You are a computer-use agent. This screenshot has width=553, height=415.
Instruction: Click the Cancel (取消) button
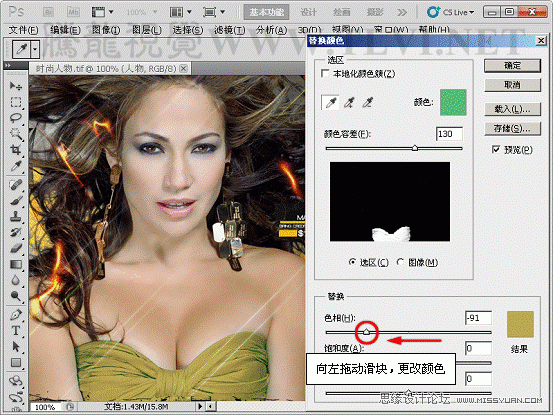click(512, 85)
